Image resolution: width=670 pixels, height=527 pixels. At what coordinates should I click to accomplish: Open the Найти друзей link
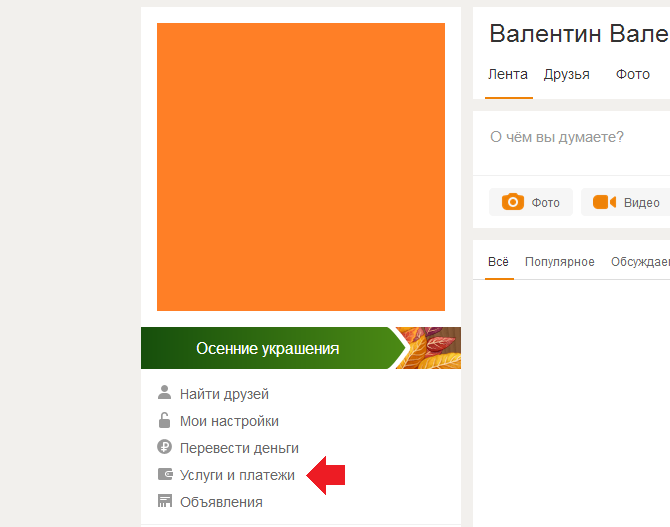[224, 394]
